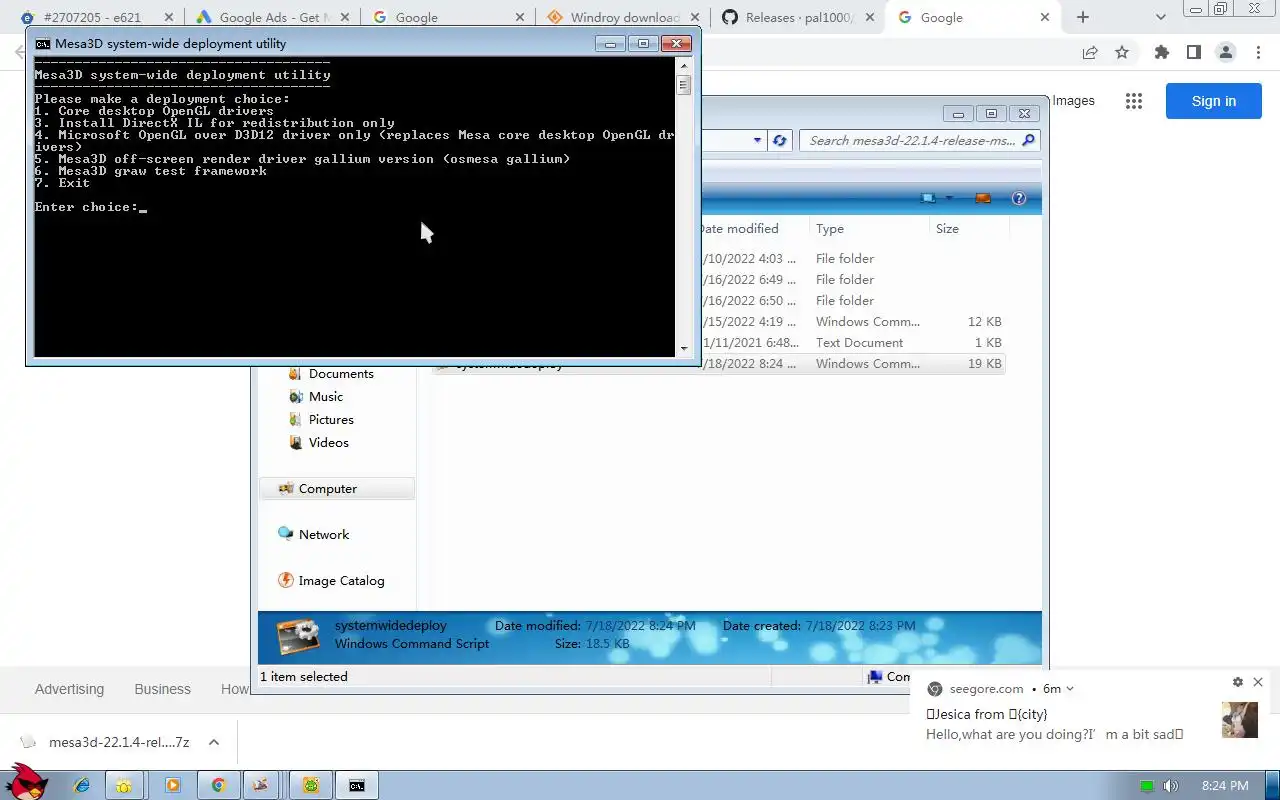Open a new Chrome tab

tap(1082, 17)
